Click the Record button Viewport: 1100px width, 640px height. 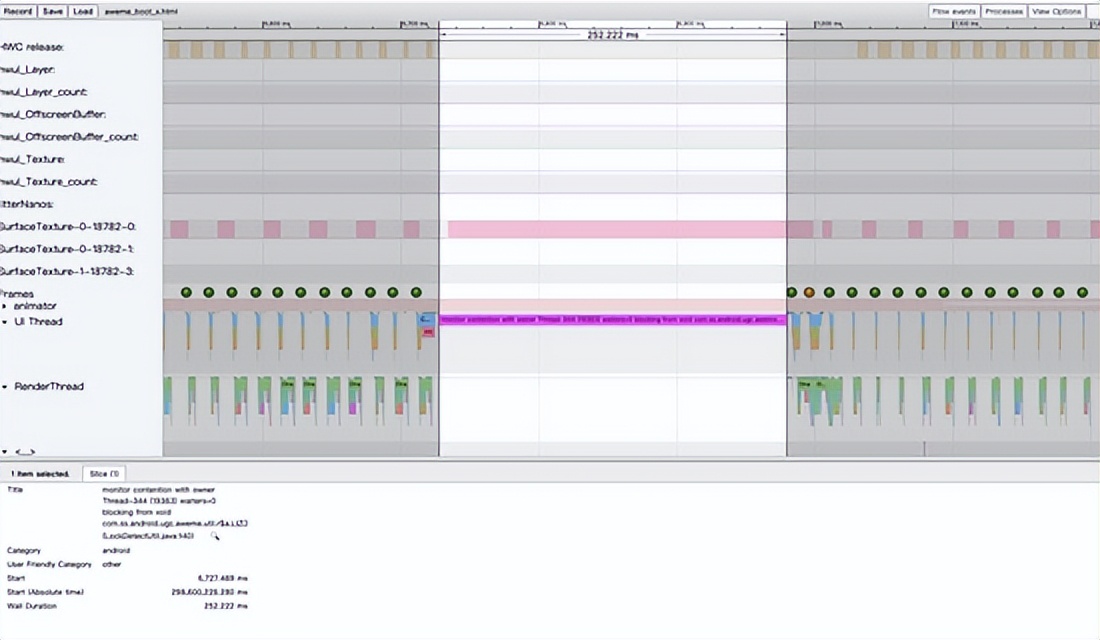[x=18, y=11]
